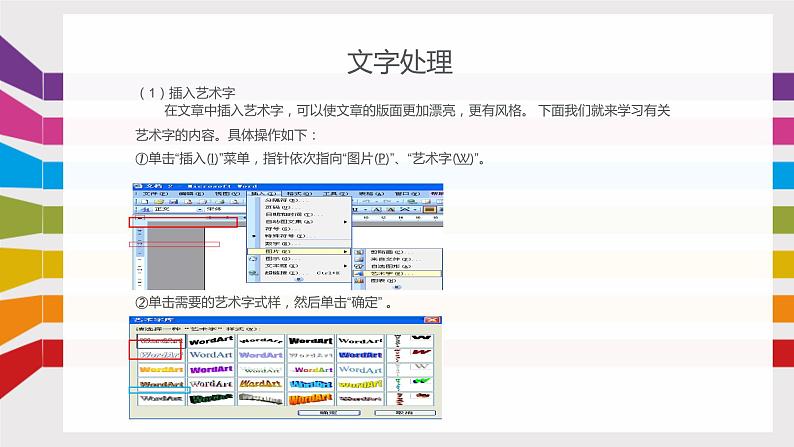Choose 特殊符号 from the Insert menu

pos(299,236)
